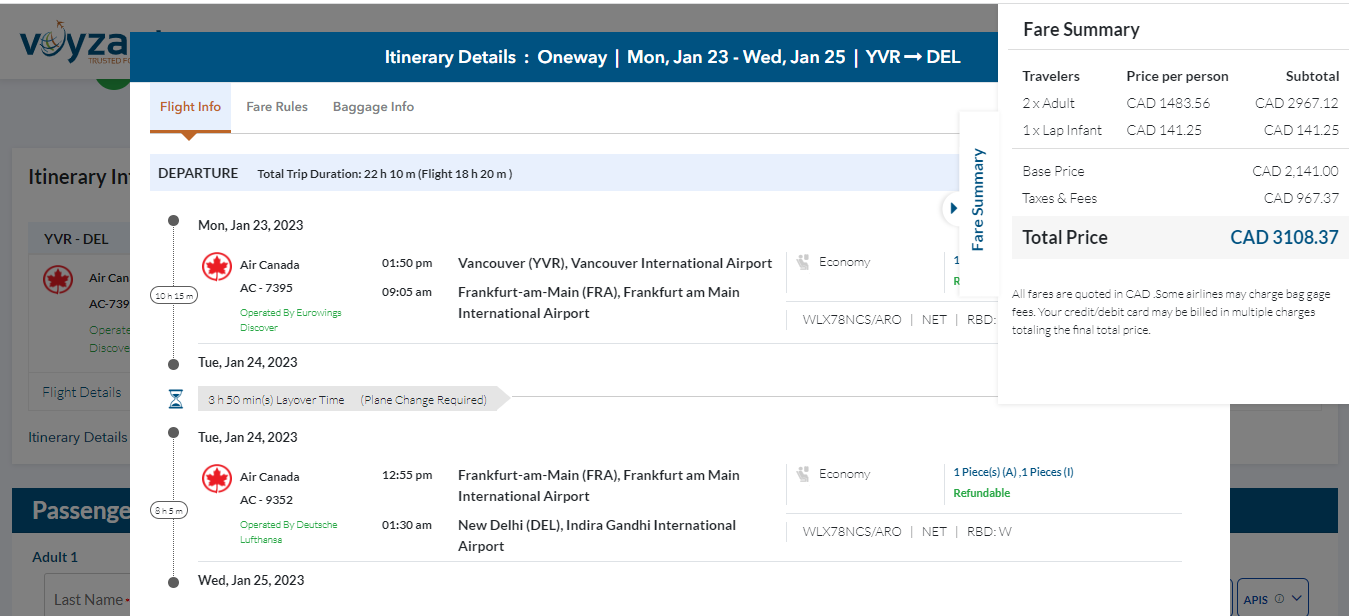Click the info icon on the APIS button
Screen dimensions: 1349x616
pos(1279,599)
